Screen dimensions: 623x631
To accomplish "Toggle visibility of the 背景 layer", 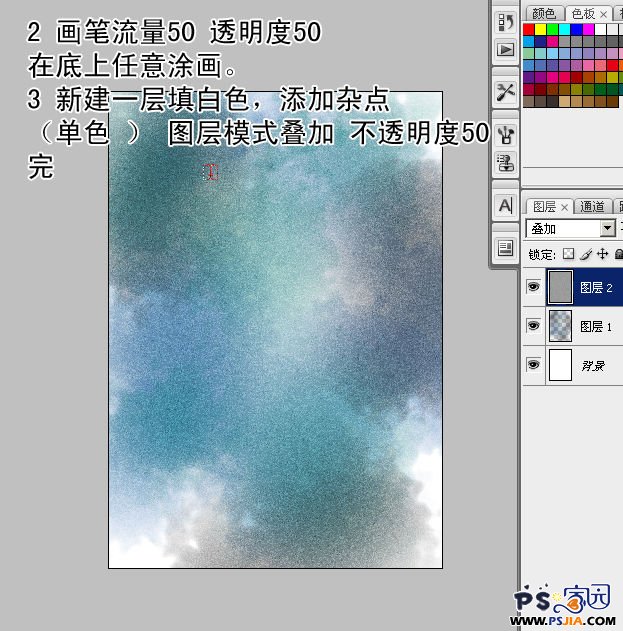I will [533, 366].
